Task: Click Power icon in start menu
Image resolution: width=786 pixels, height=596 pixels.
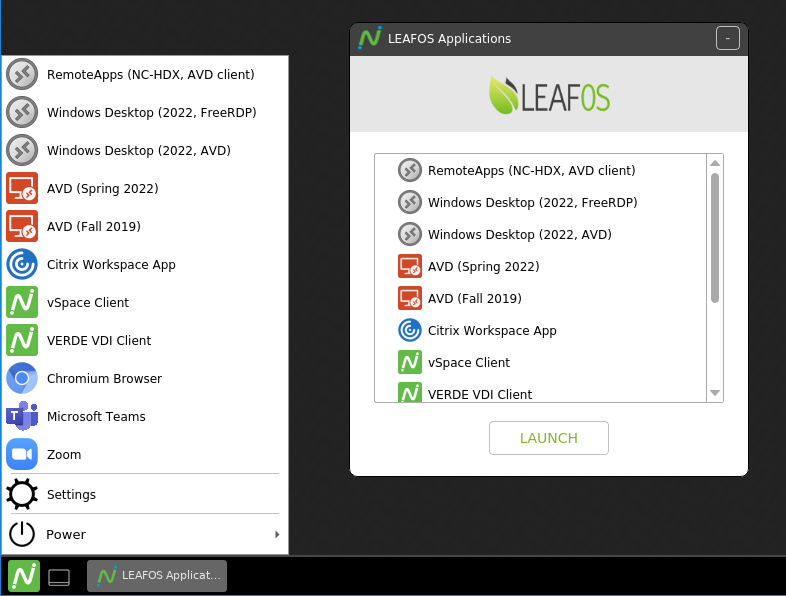Action: (22, 534)
